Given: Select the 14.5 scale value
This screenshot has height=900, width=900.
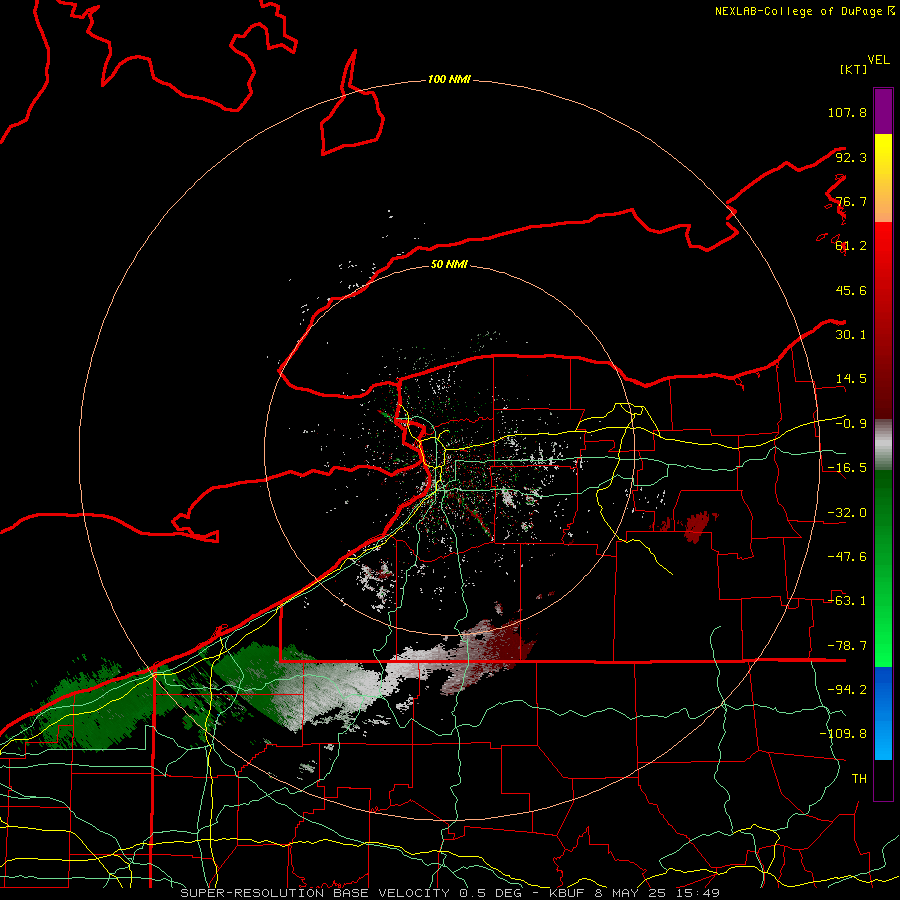Looking at the screenshot, I should tap(851, 379).
